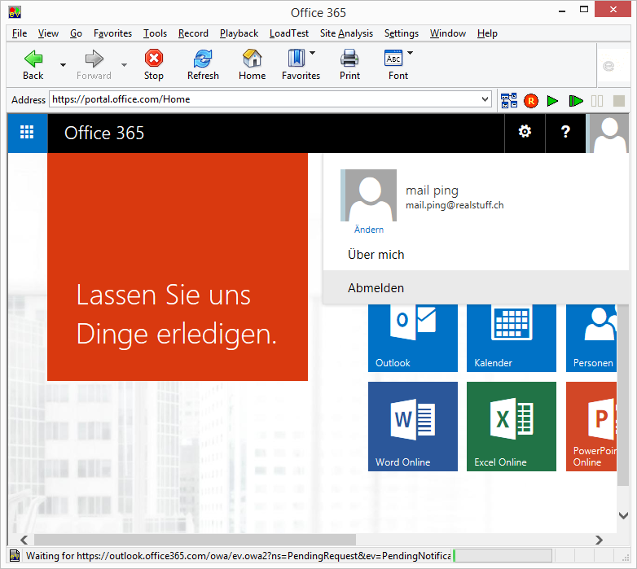Click the user avatar in header
Viewport: 637px width, 569px height.
[609, 133]
